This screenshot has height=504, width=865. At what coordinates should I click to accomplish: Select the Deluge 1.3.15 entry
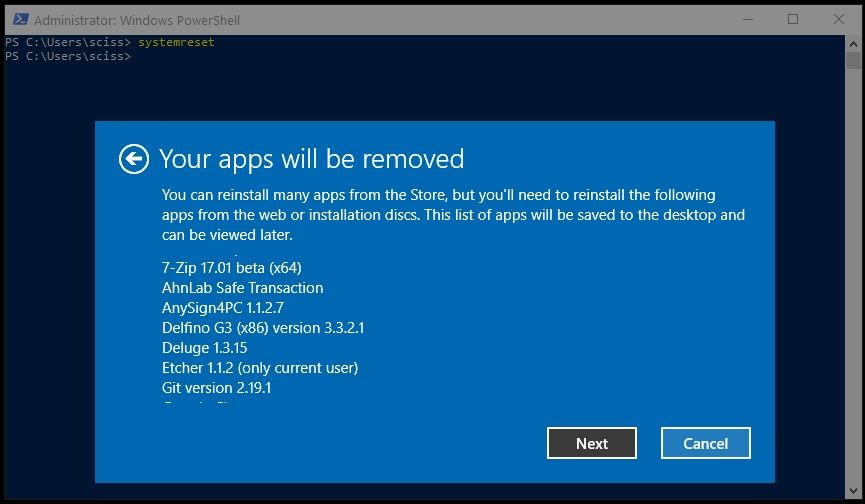click(x=205, y=348)
